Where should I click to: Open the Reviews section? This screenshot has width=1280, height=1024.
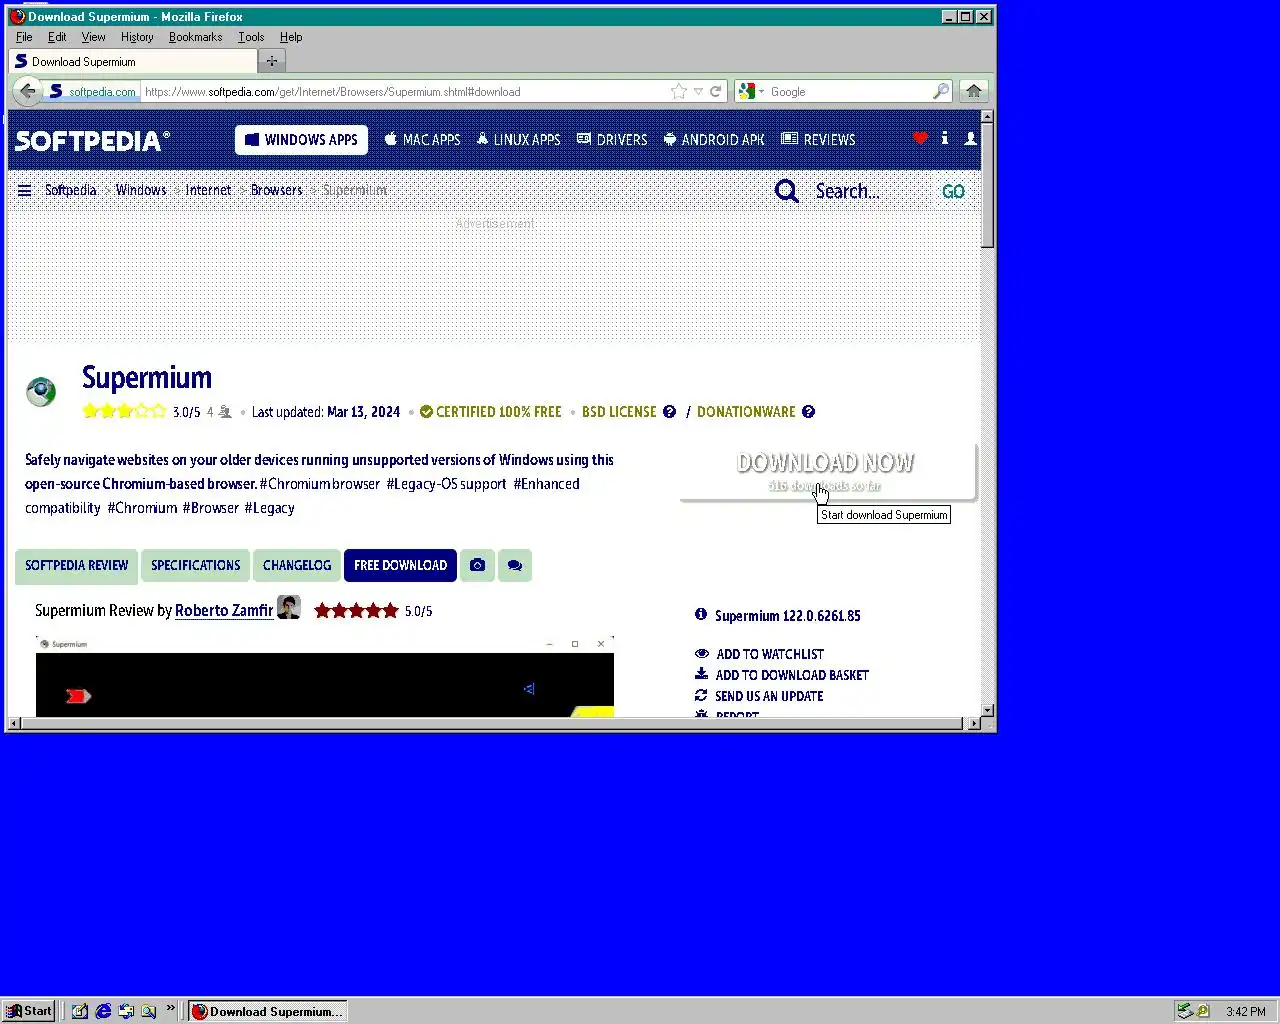818,140
